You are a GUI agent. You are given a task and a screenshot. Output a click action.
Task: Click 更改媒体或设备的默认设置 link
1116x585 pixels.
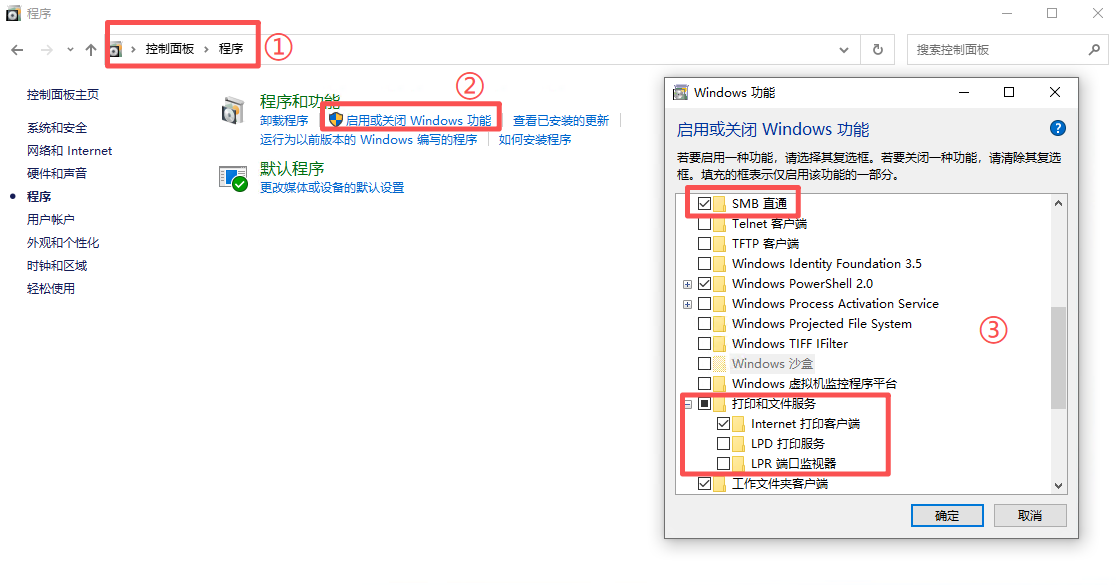coord(332,188)
